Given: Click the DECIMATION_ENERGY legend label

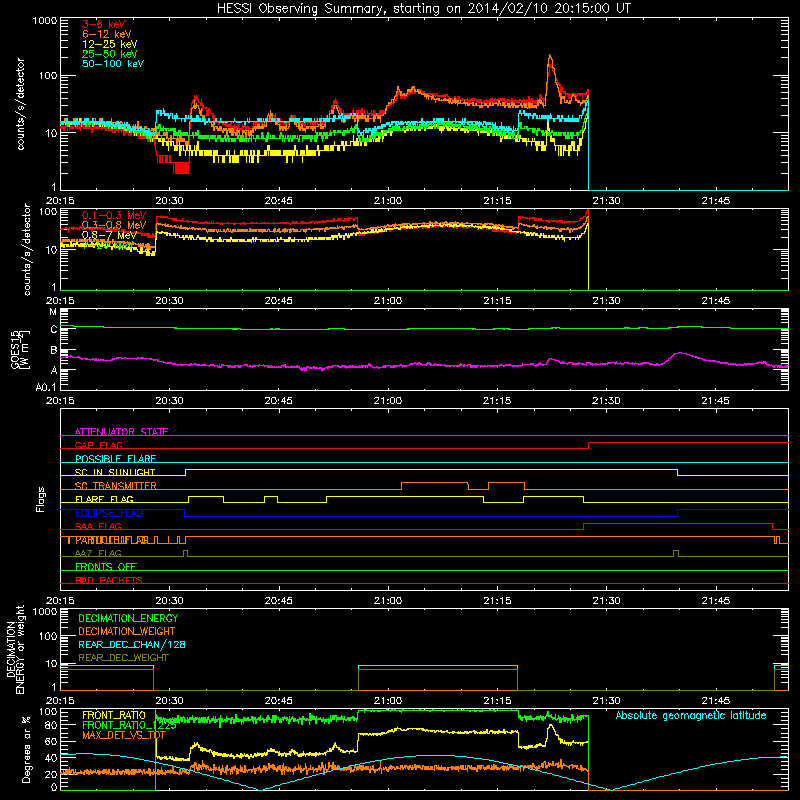Looking at the screenshot, I should coord(128,618).
